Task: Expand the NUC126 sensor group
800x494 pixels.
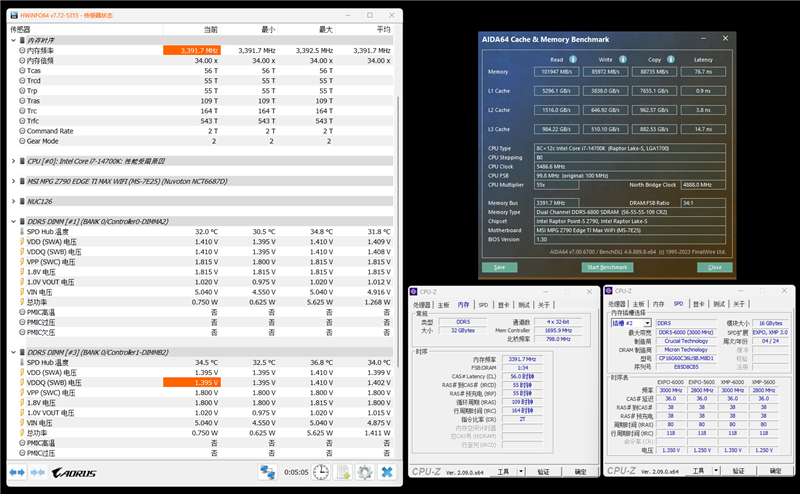Action: [13, 202]
